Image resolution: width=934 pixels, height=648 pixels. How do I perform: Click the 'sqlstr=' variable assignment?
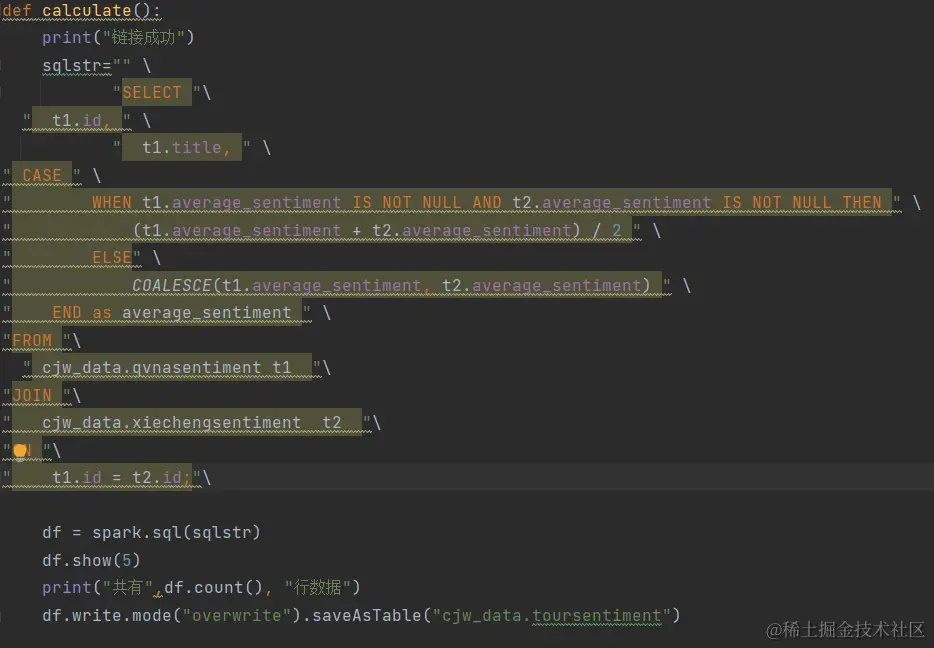77,66
